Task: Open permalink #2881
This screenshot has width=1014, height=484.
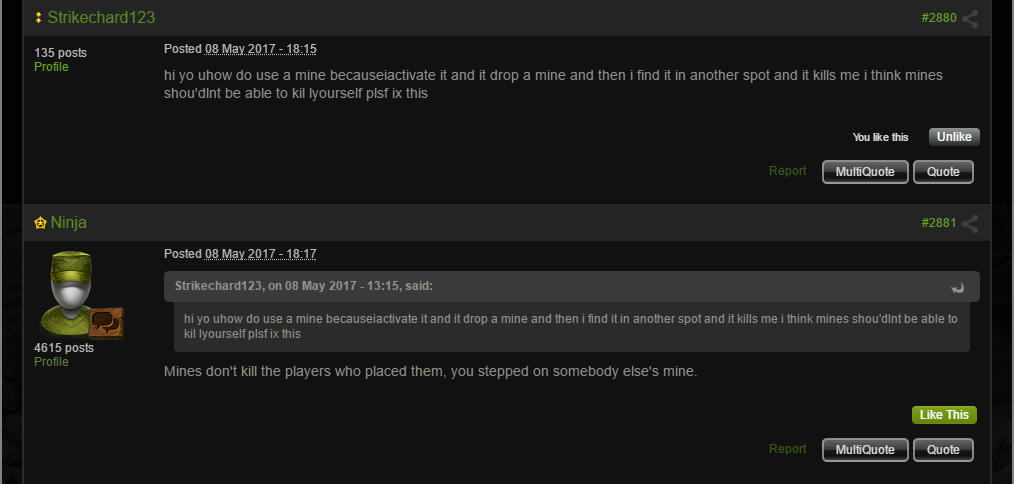Action: [939, 224]
